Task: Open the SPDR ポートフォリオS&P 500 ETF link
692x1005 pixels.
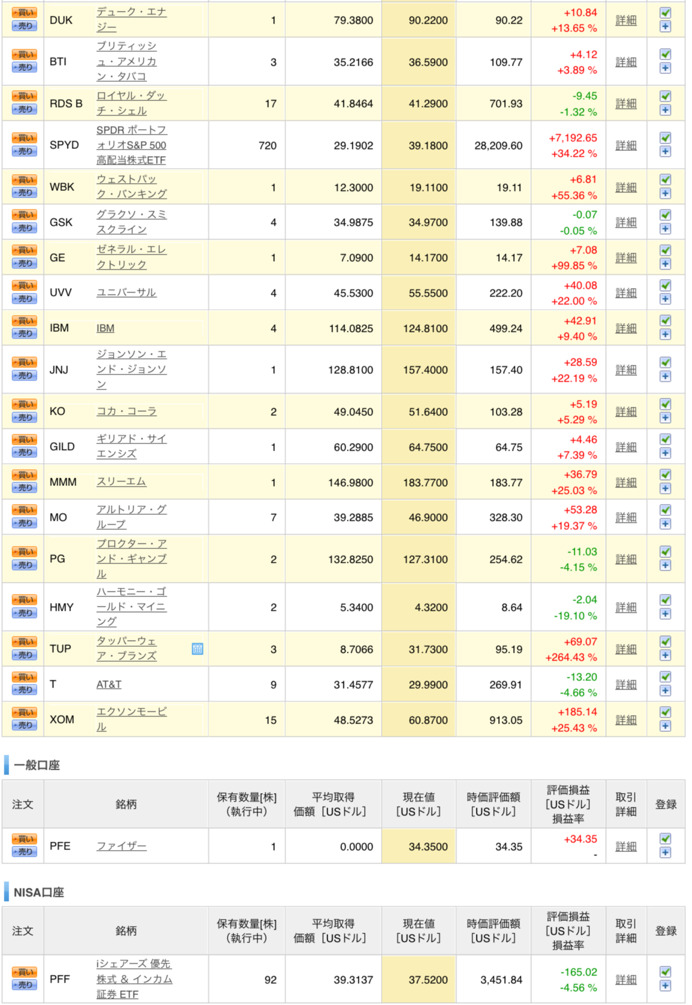Action: click(131, 145)
